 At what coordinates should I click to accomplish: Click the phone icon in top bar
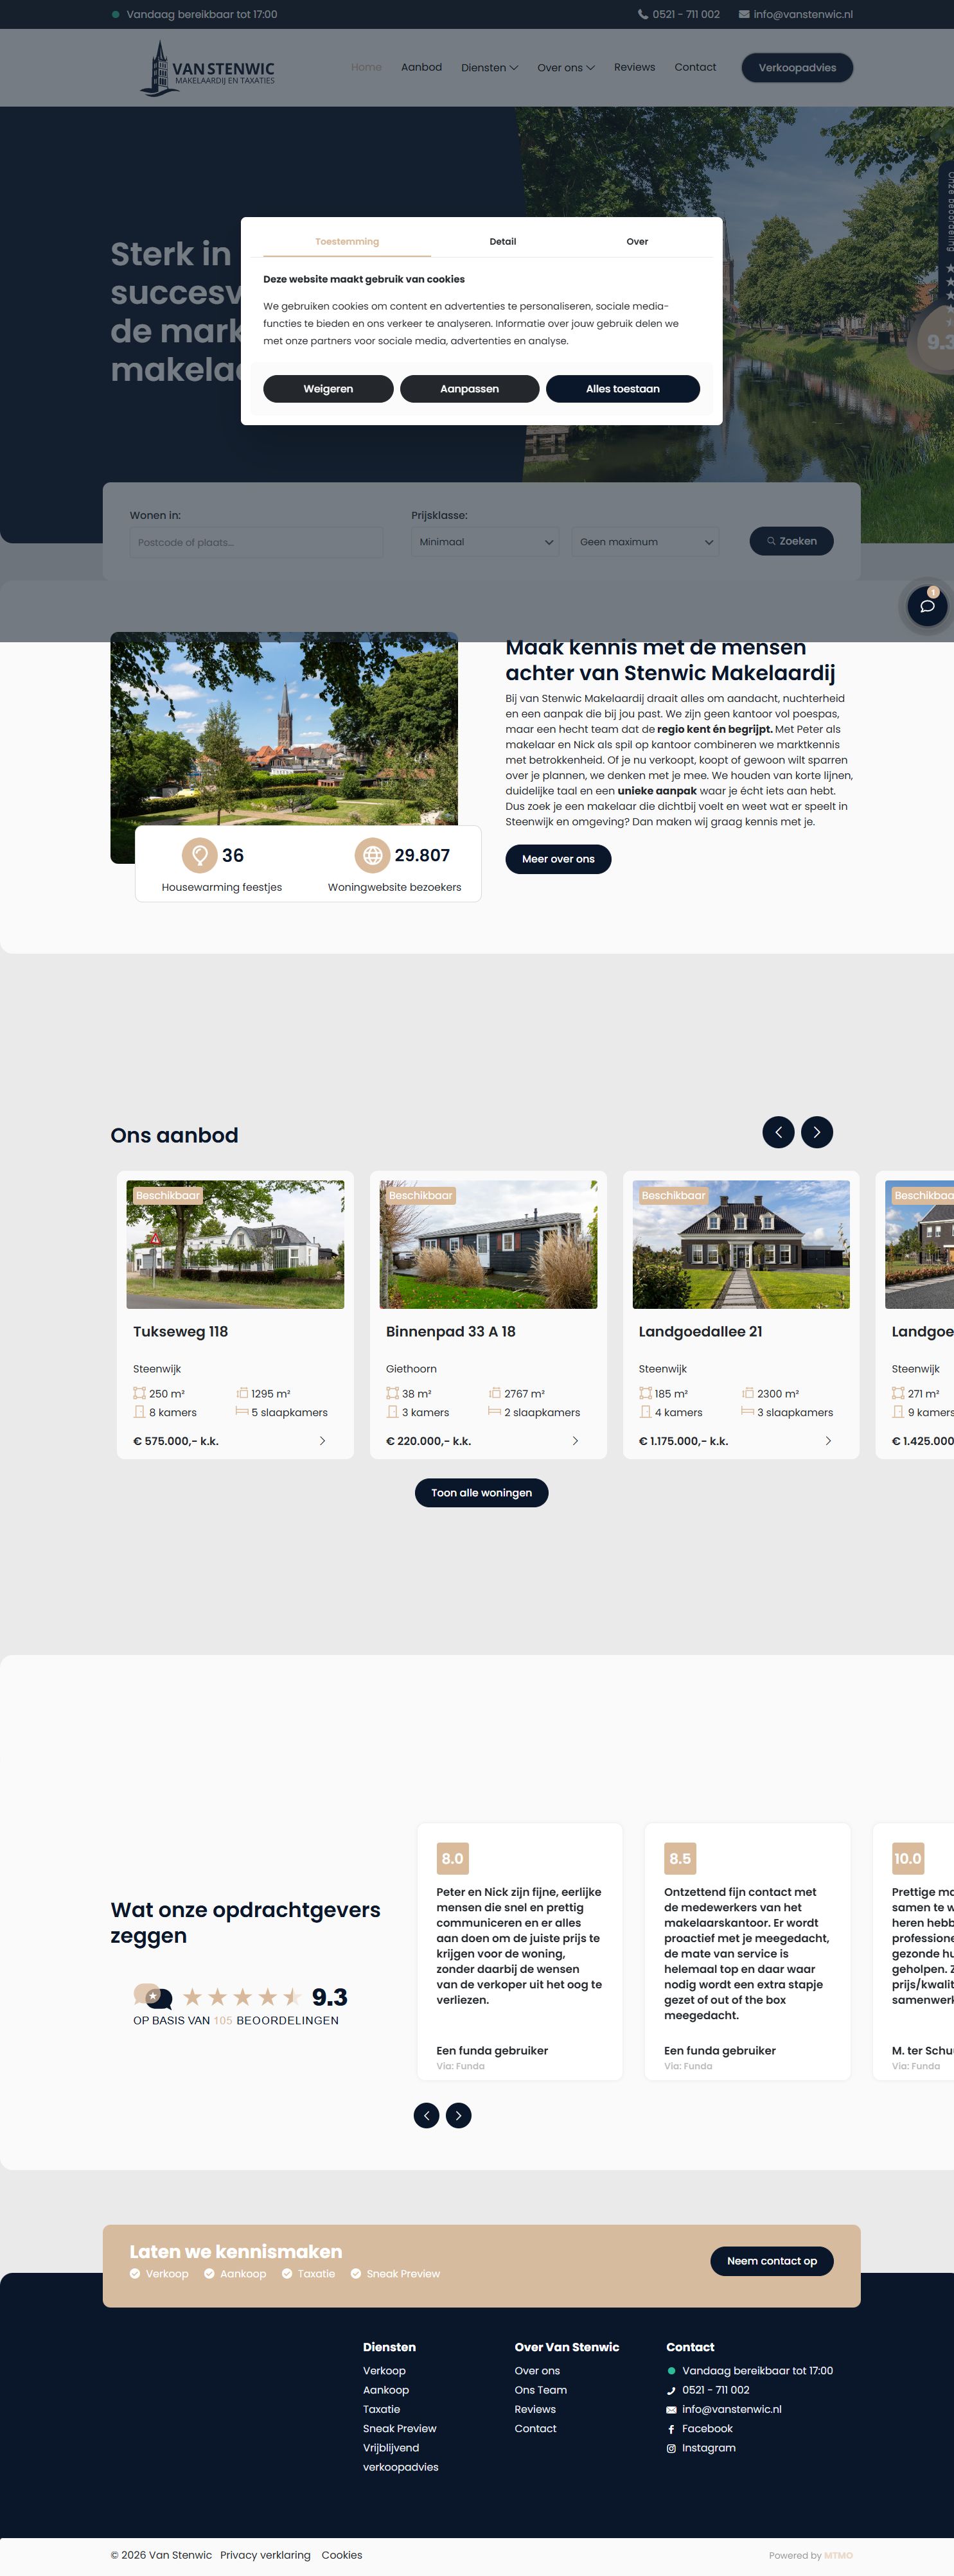click(x=643, y=15)
